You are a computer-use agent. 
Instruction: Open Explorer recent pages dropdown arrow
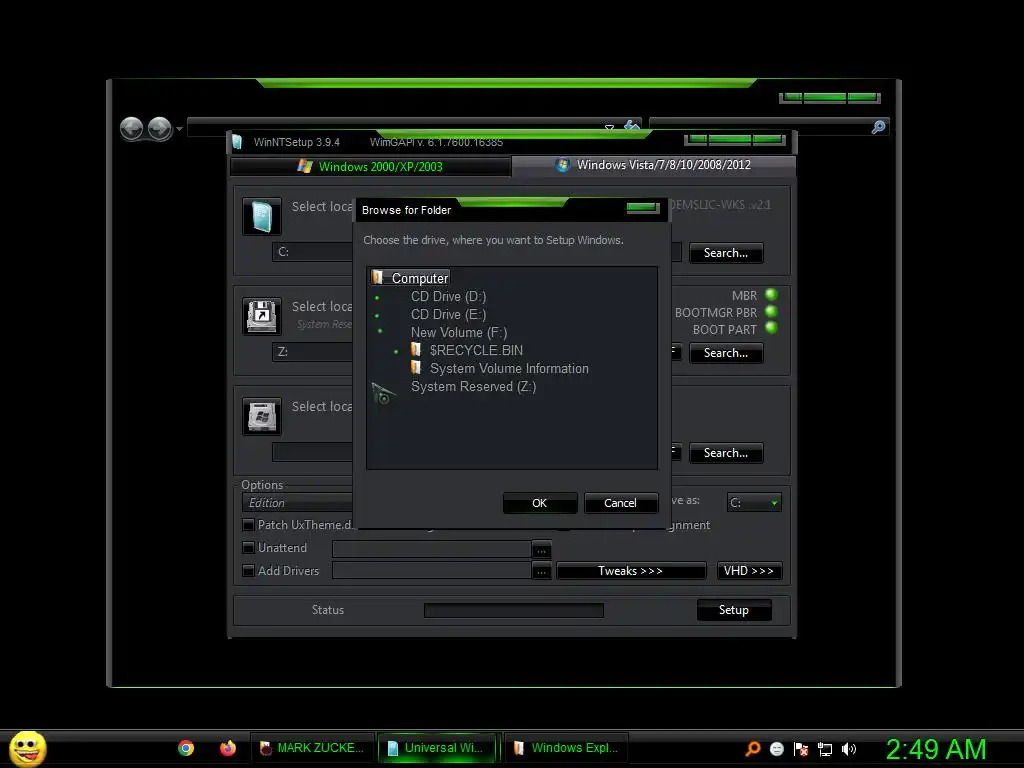180,129
